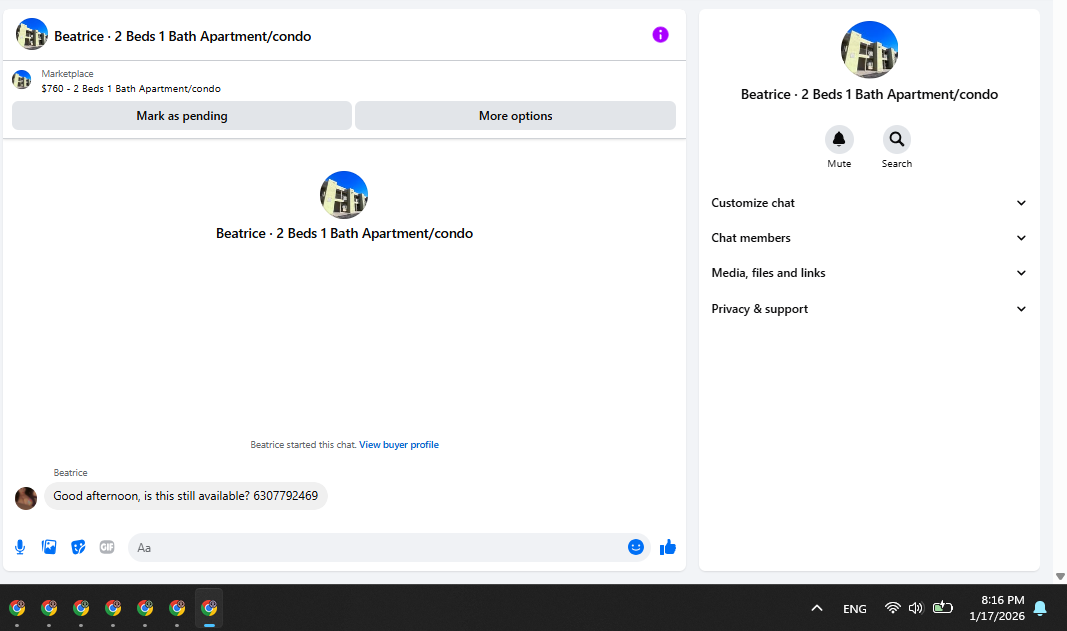Open the sticker picker icon
This screenshot has width=1067, height=631.
(78, 547)
